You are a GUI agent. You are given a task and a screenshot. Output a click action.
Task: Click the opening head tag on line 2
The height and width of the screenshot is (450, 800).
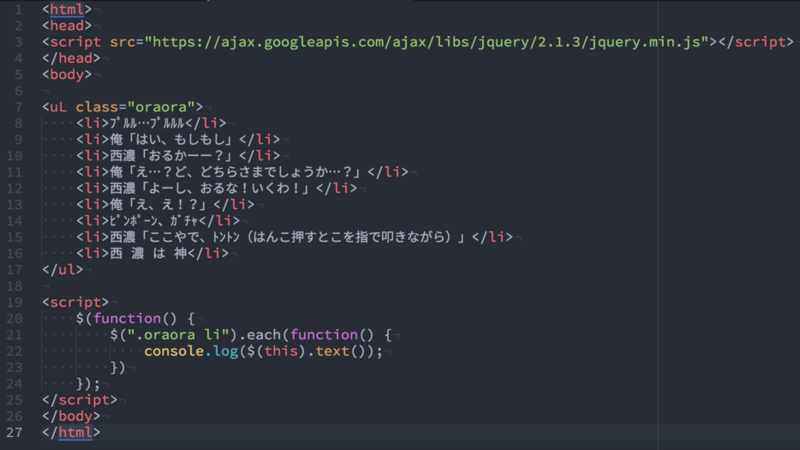click(67, 26)
